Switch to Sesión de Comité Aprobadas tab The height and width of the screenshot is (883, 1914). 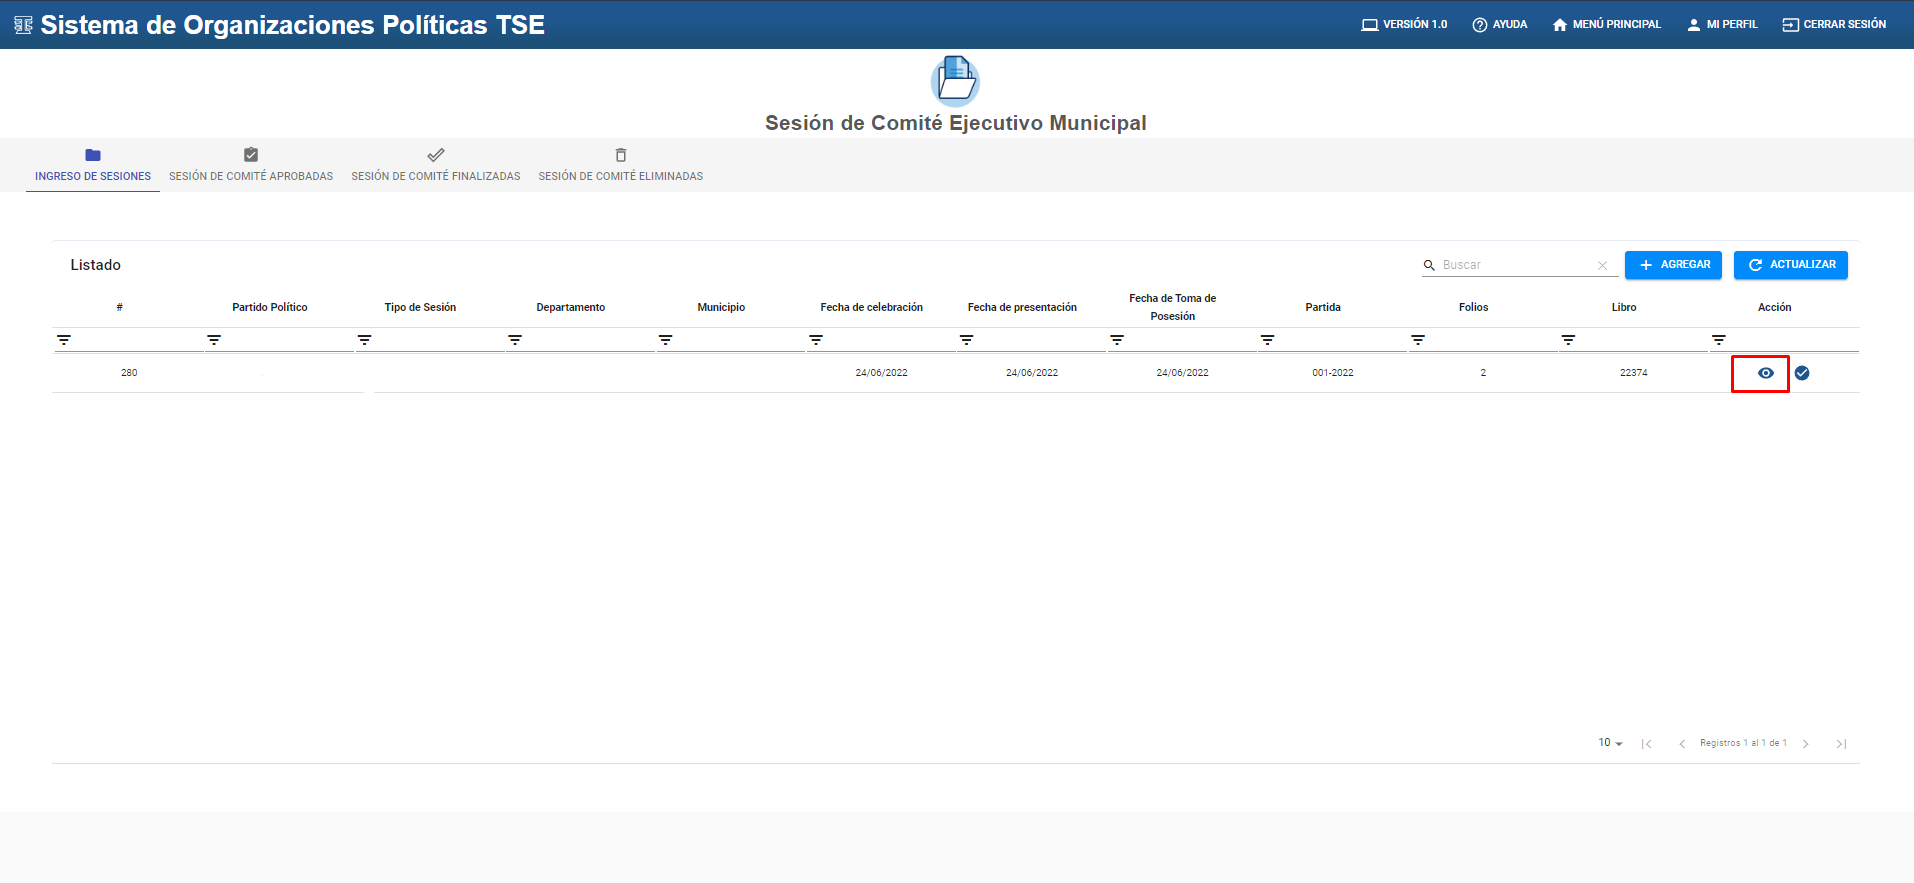coord(251,165)
